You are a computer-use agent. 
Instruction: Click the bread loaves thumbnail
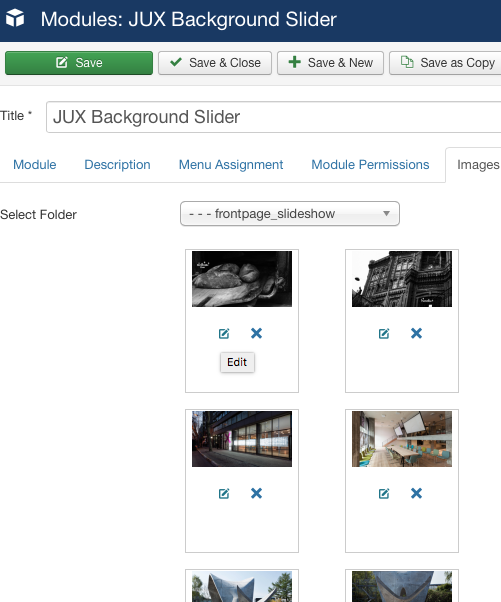click(242, 279)
